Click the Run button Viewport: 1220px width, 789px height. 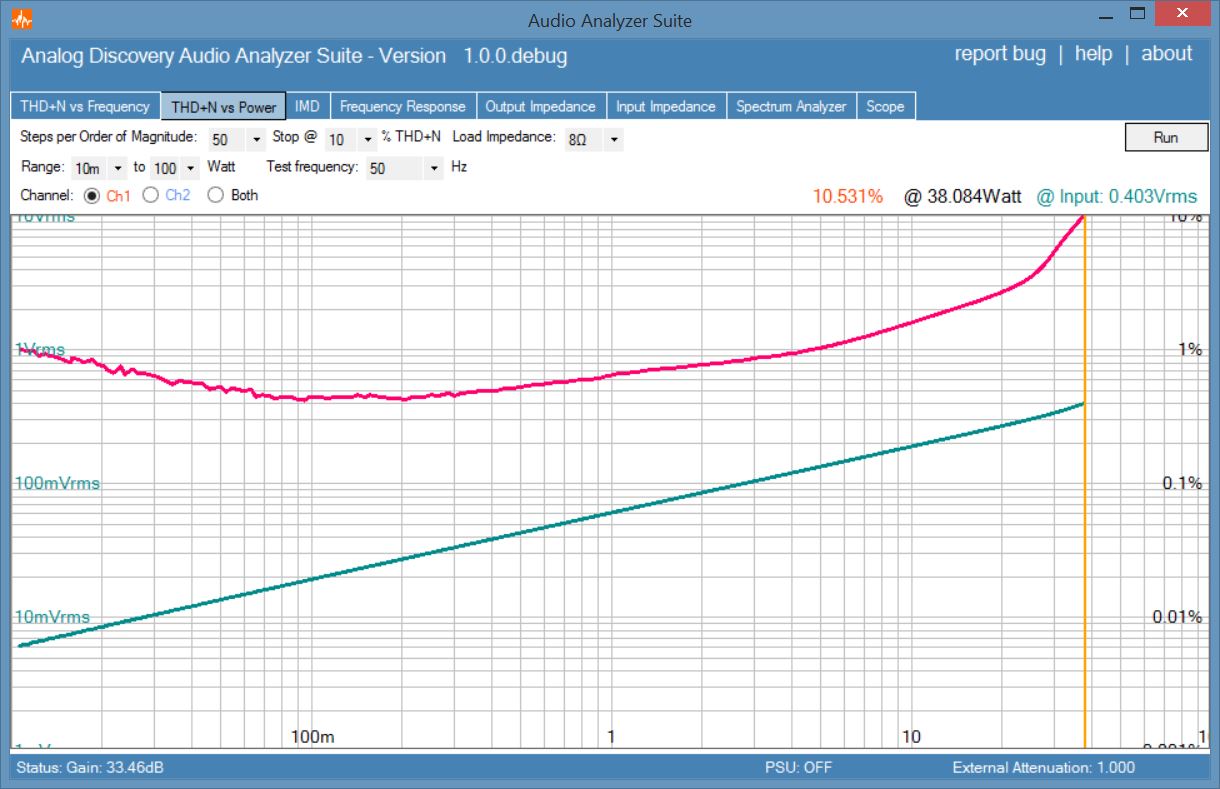pyautogui.click(x=1166, y=137)
